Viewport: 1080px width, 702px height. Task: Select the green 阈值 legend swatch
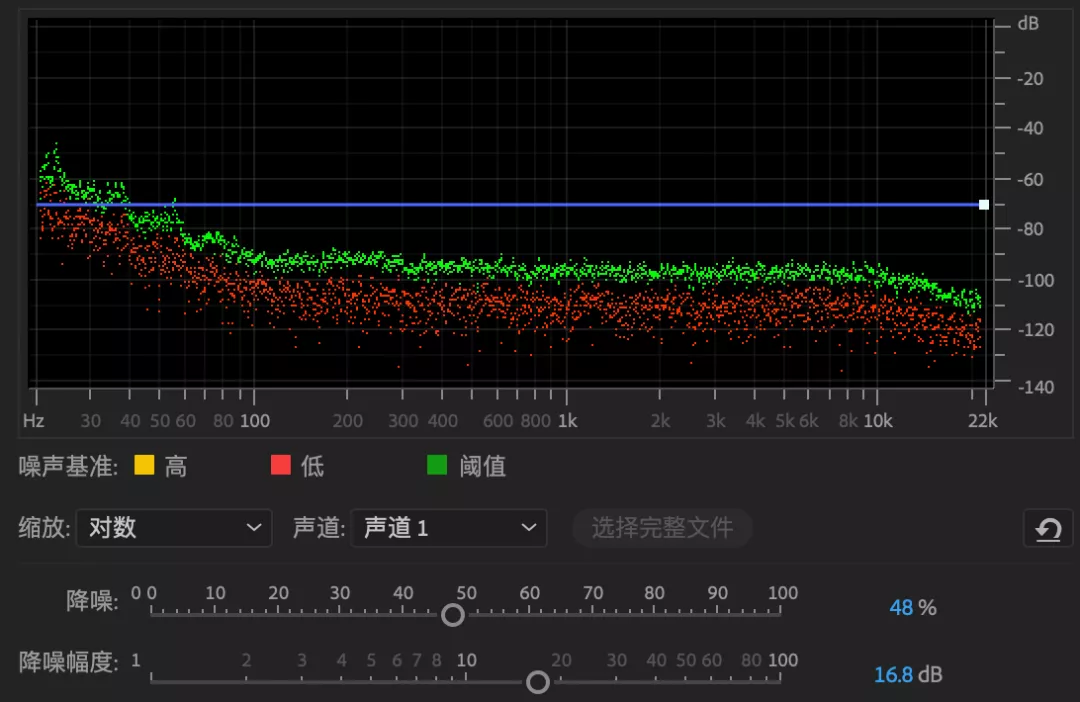click(x=437, y=466)
